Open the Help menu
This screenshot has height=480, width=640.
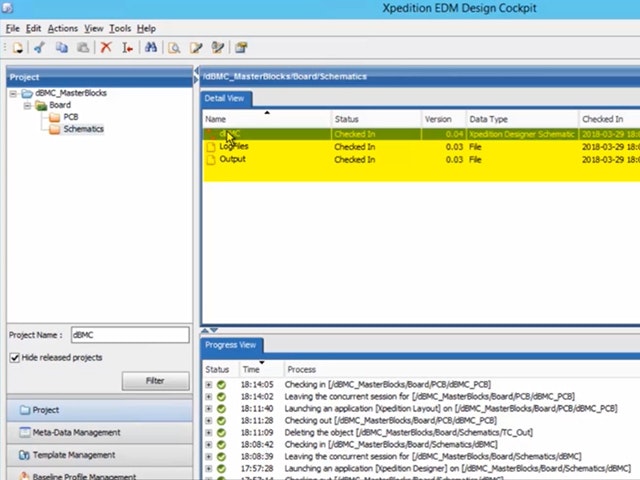(146, 29)
